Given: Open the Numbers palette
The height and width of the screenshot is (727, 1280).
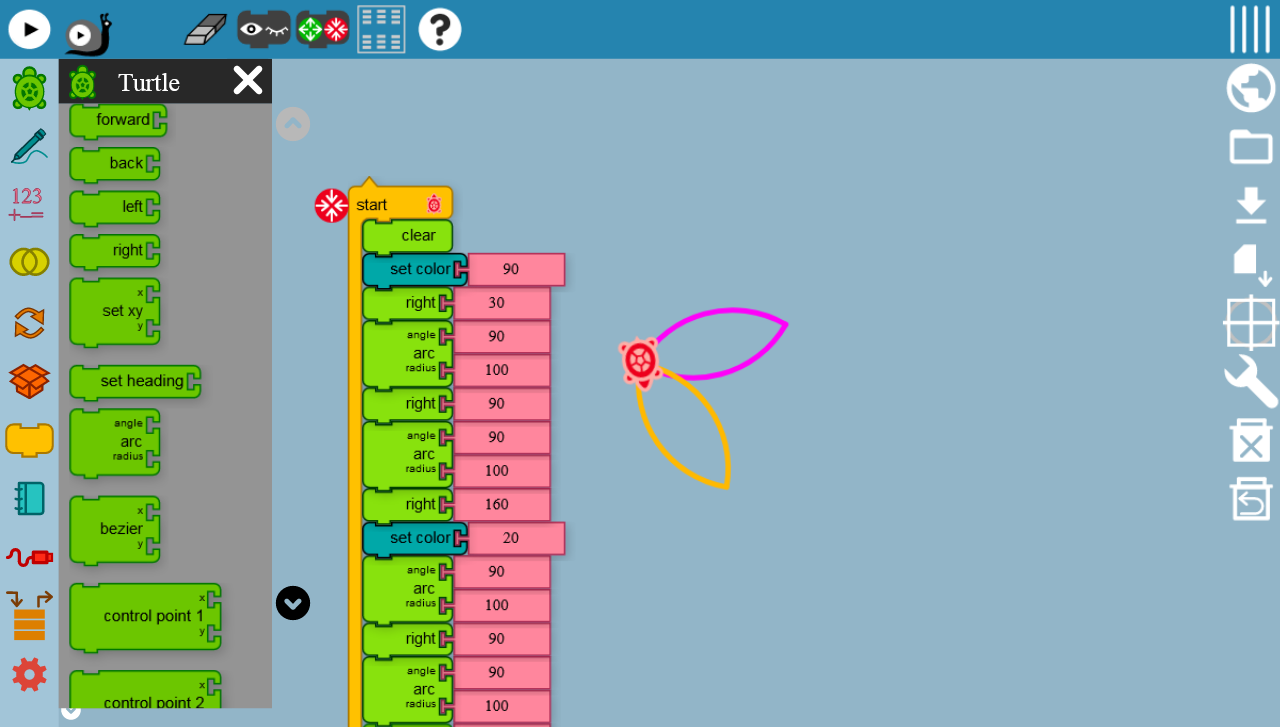Looking at the screenshot, I should [29, 198].
